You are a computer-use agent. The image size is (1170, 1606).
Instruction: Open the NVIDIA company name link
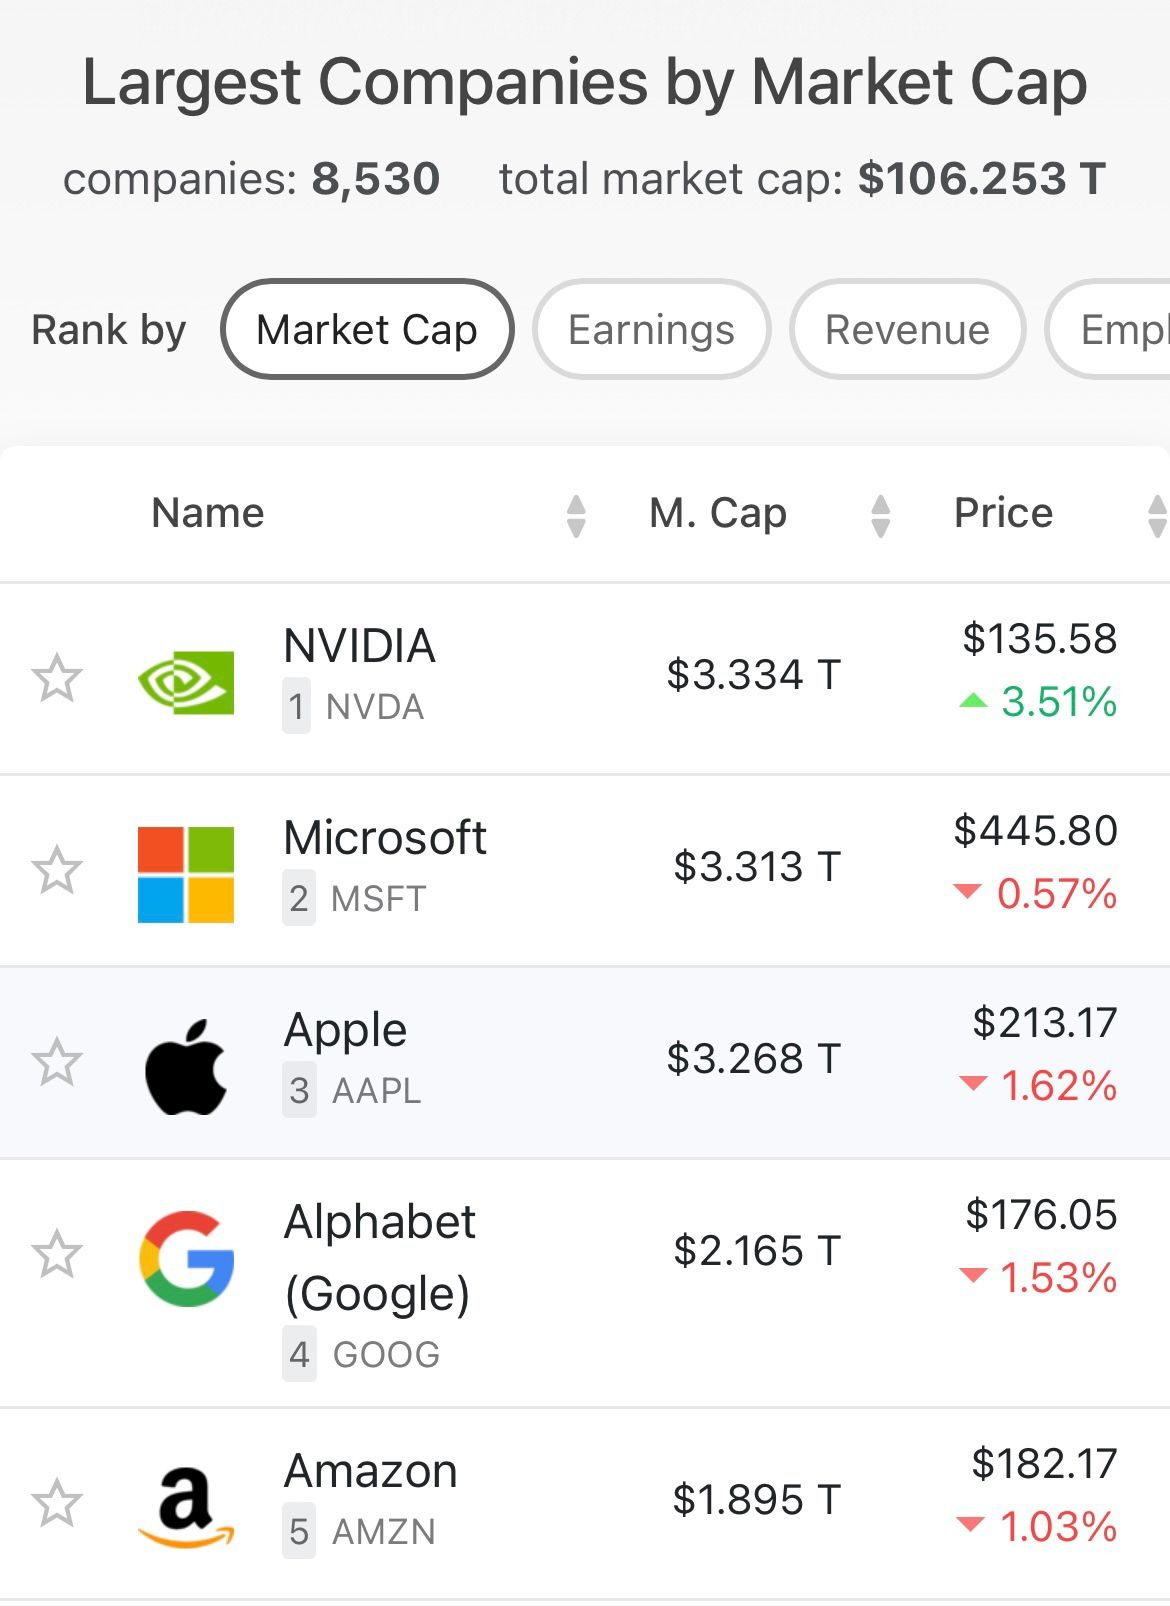[360, 646]
